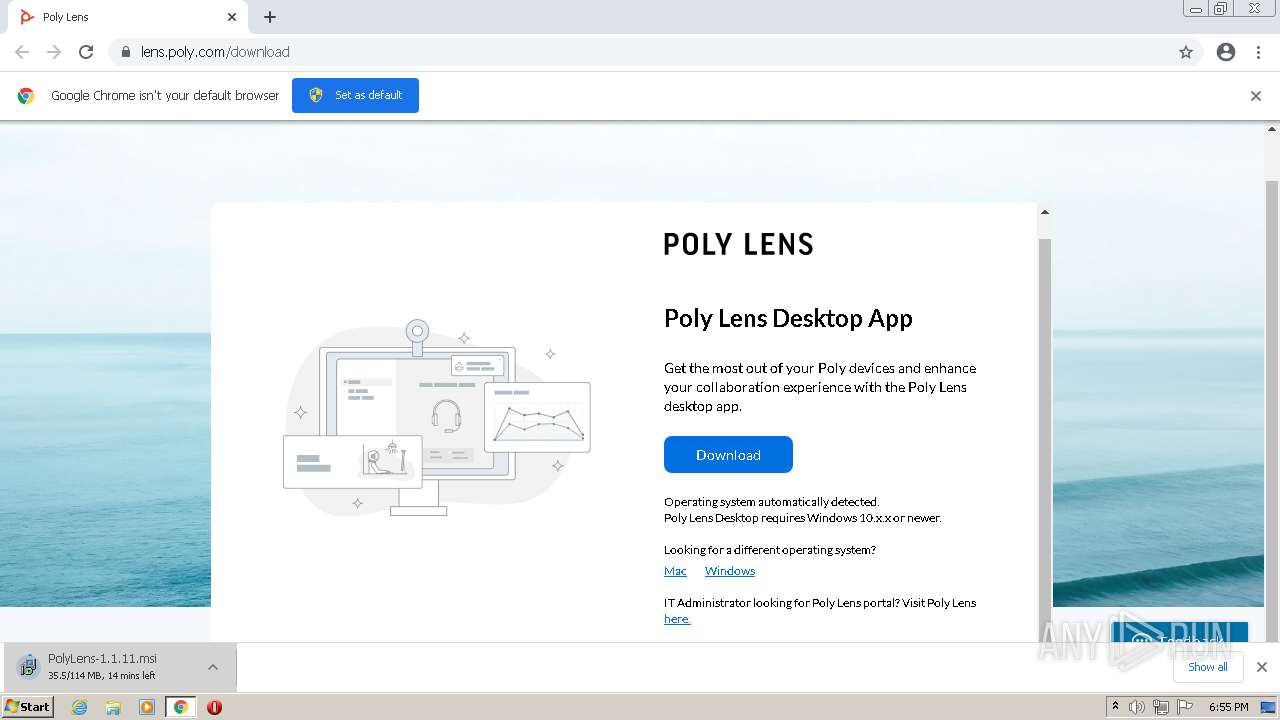Click the red stop taskbar icon

click(214, 707)
